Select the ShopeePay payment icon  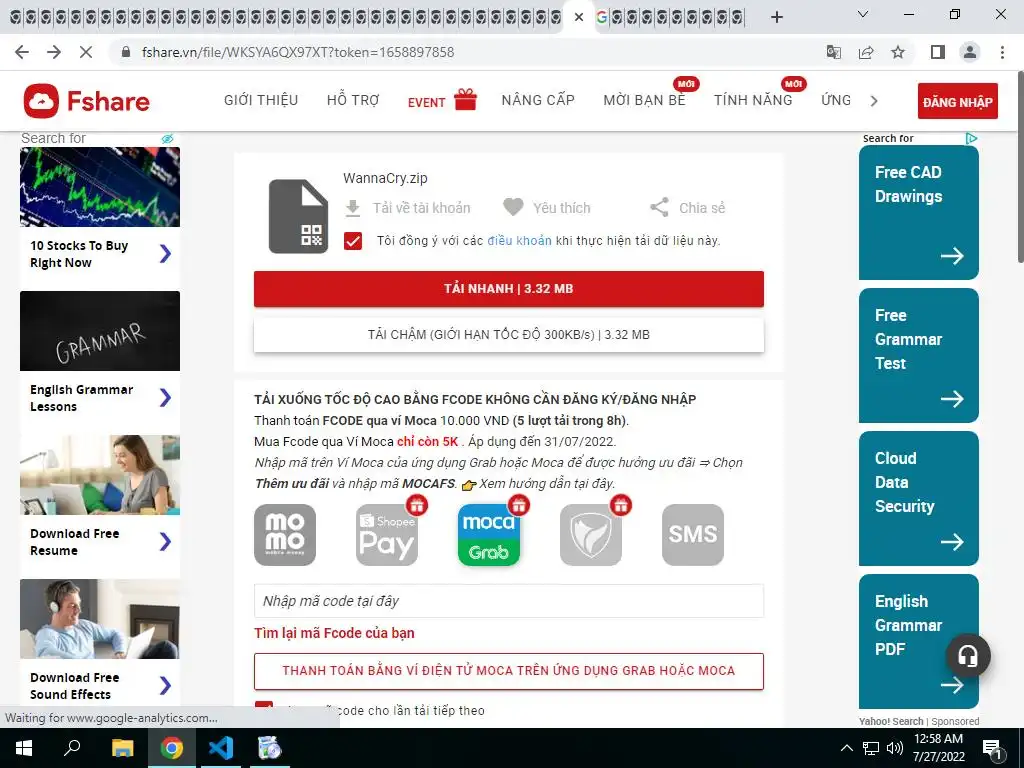pos(387,535)
